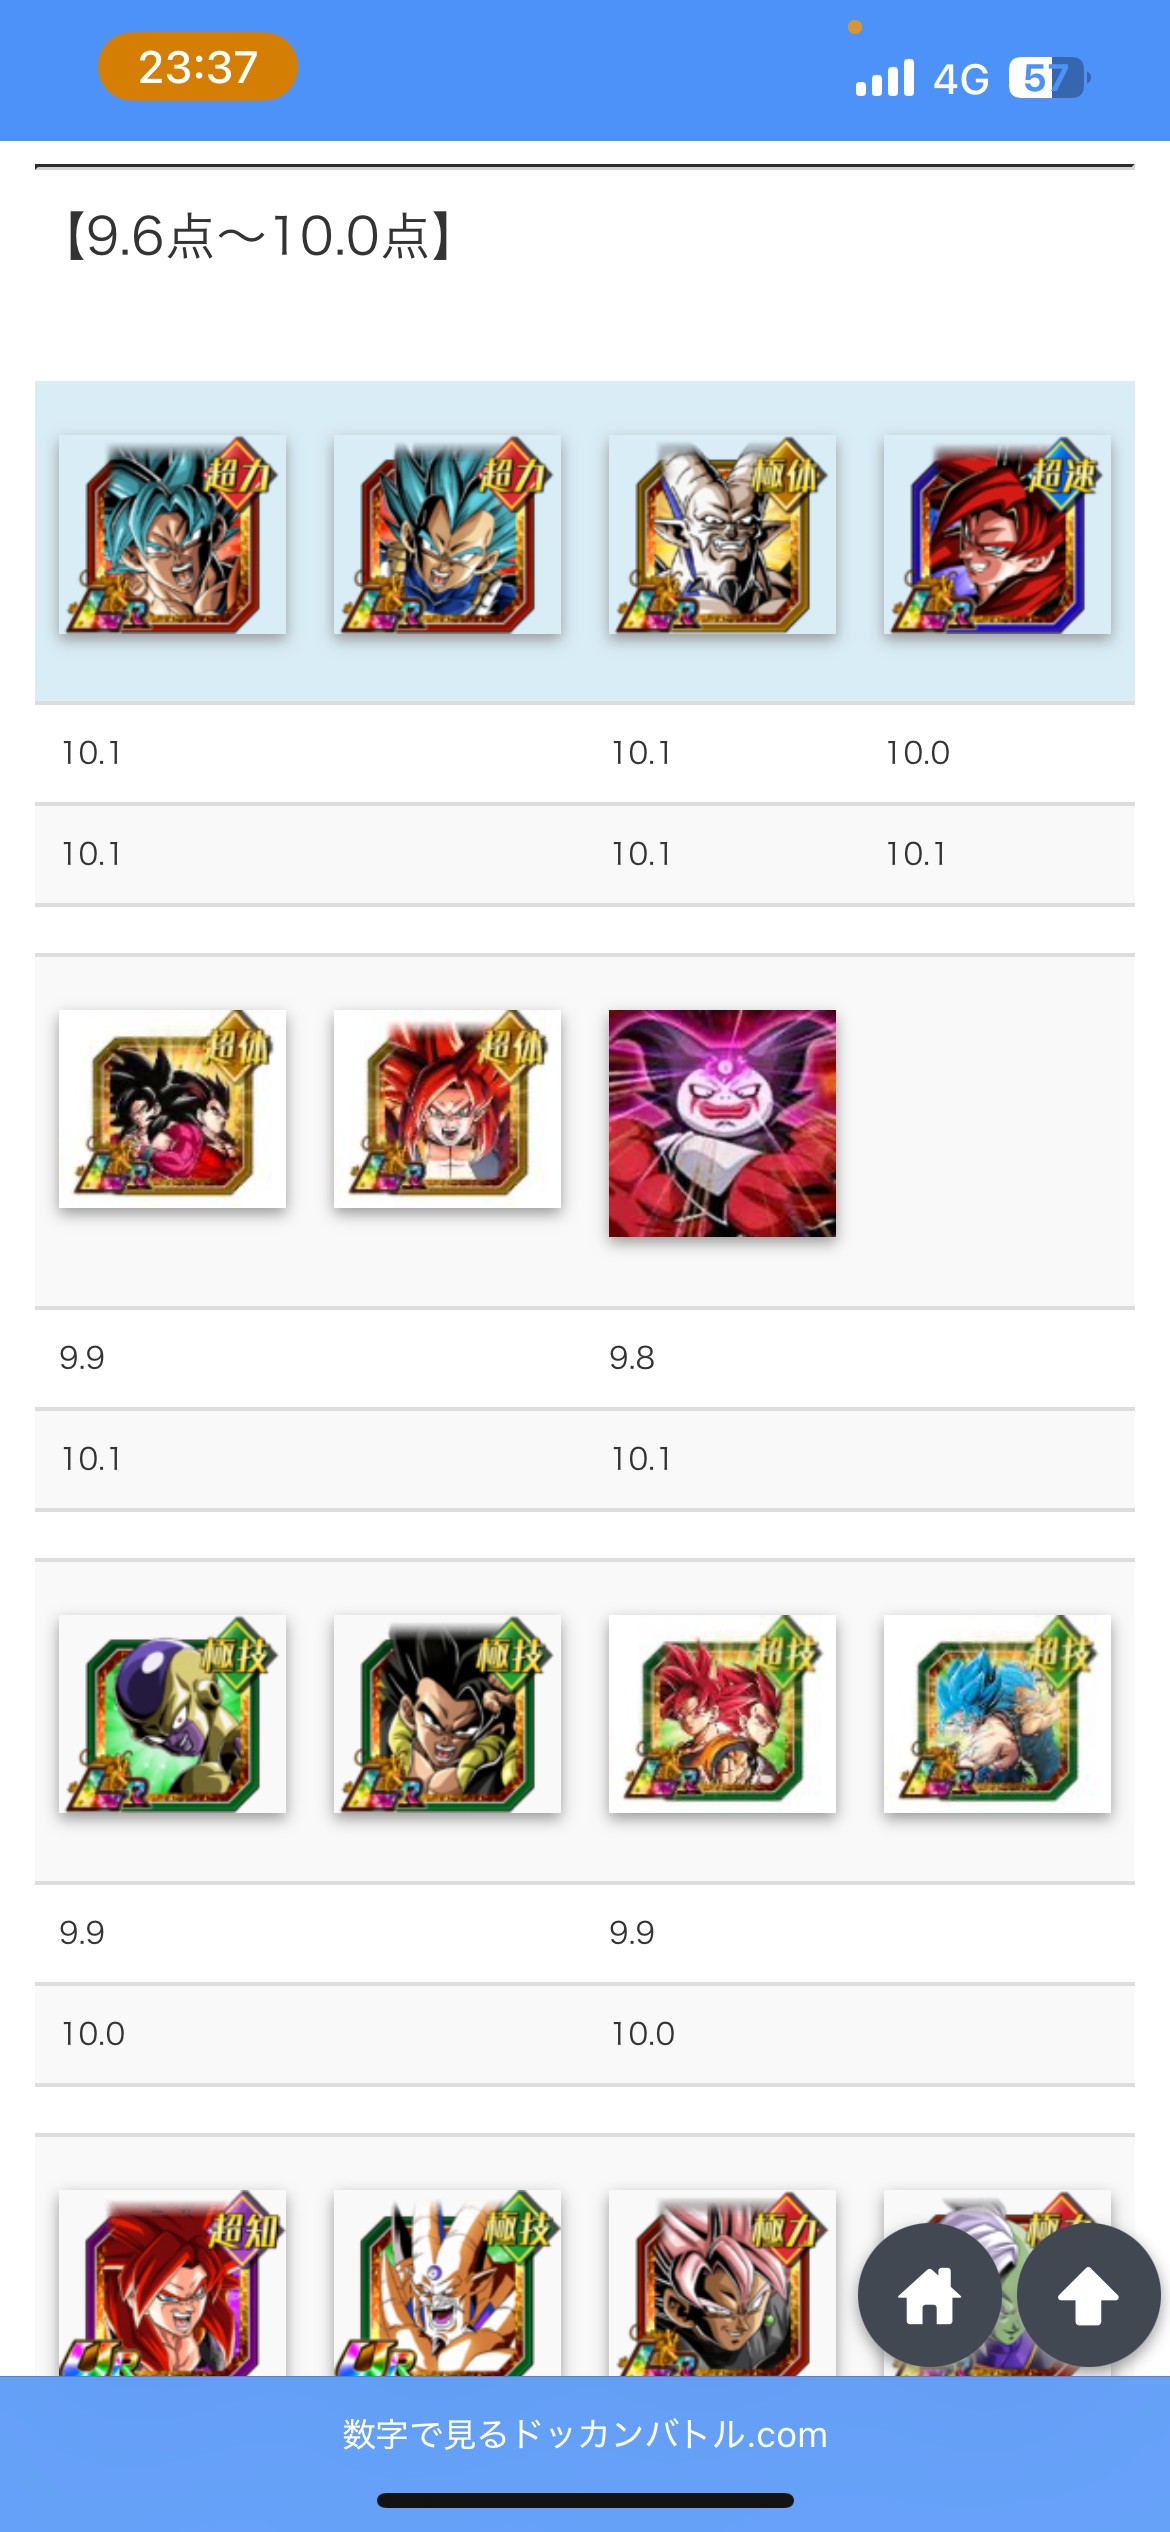This screenshot has width=1170, height=2532.
Task: Tap the up arrow scroll-to-top button
Action: [x=1088, y=2295]
